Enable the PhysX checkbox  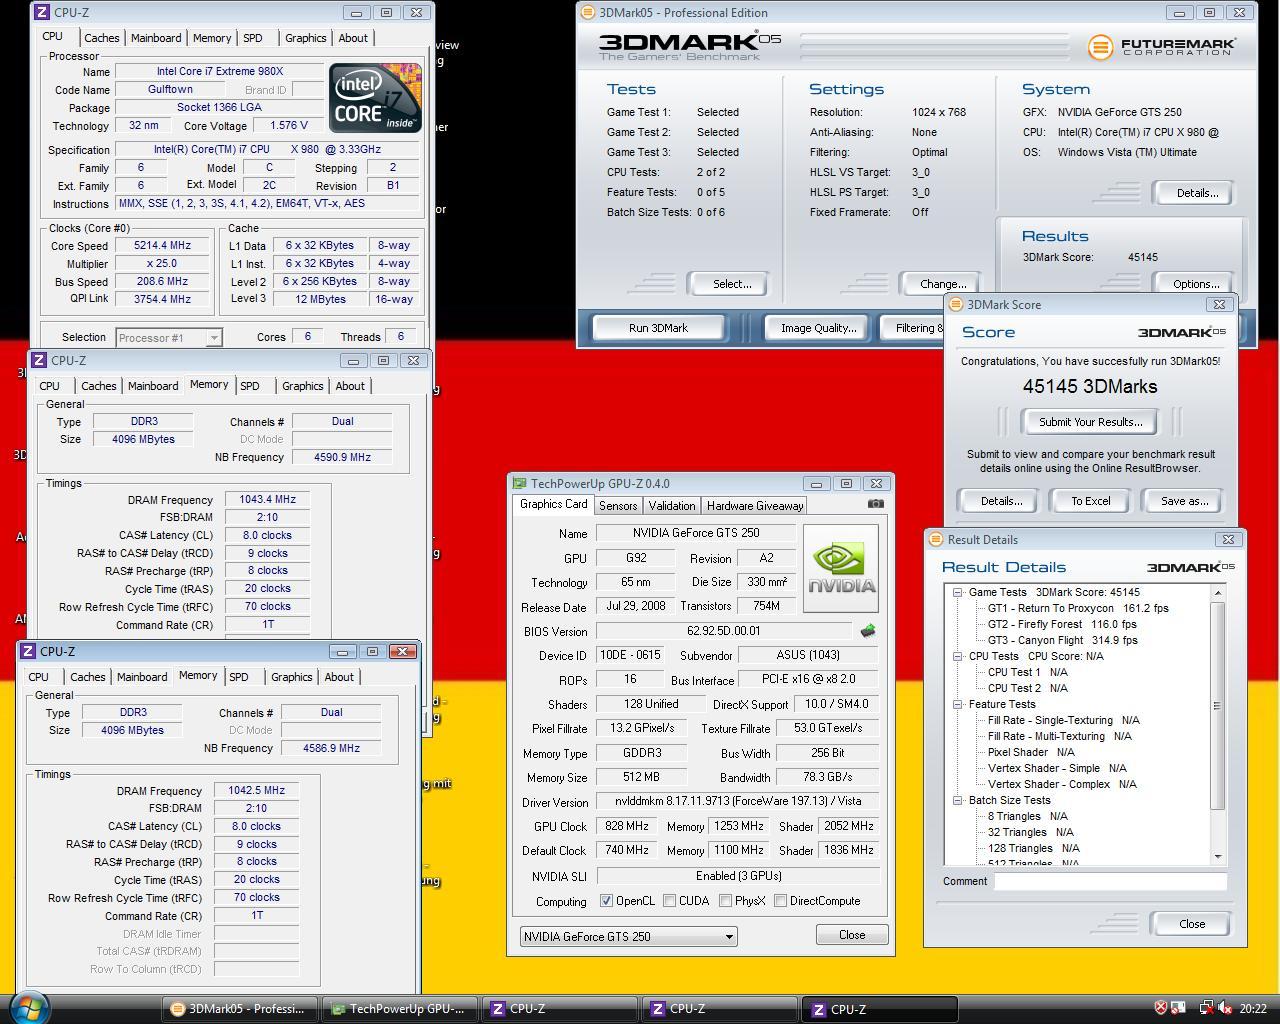tap(725, 901)
